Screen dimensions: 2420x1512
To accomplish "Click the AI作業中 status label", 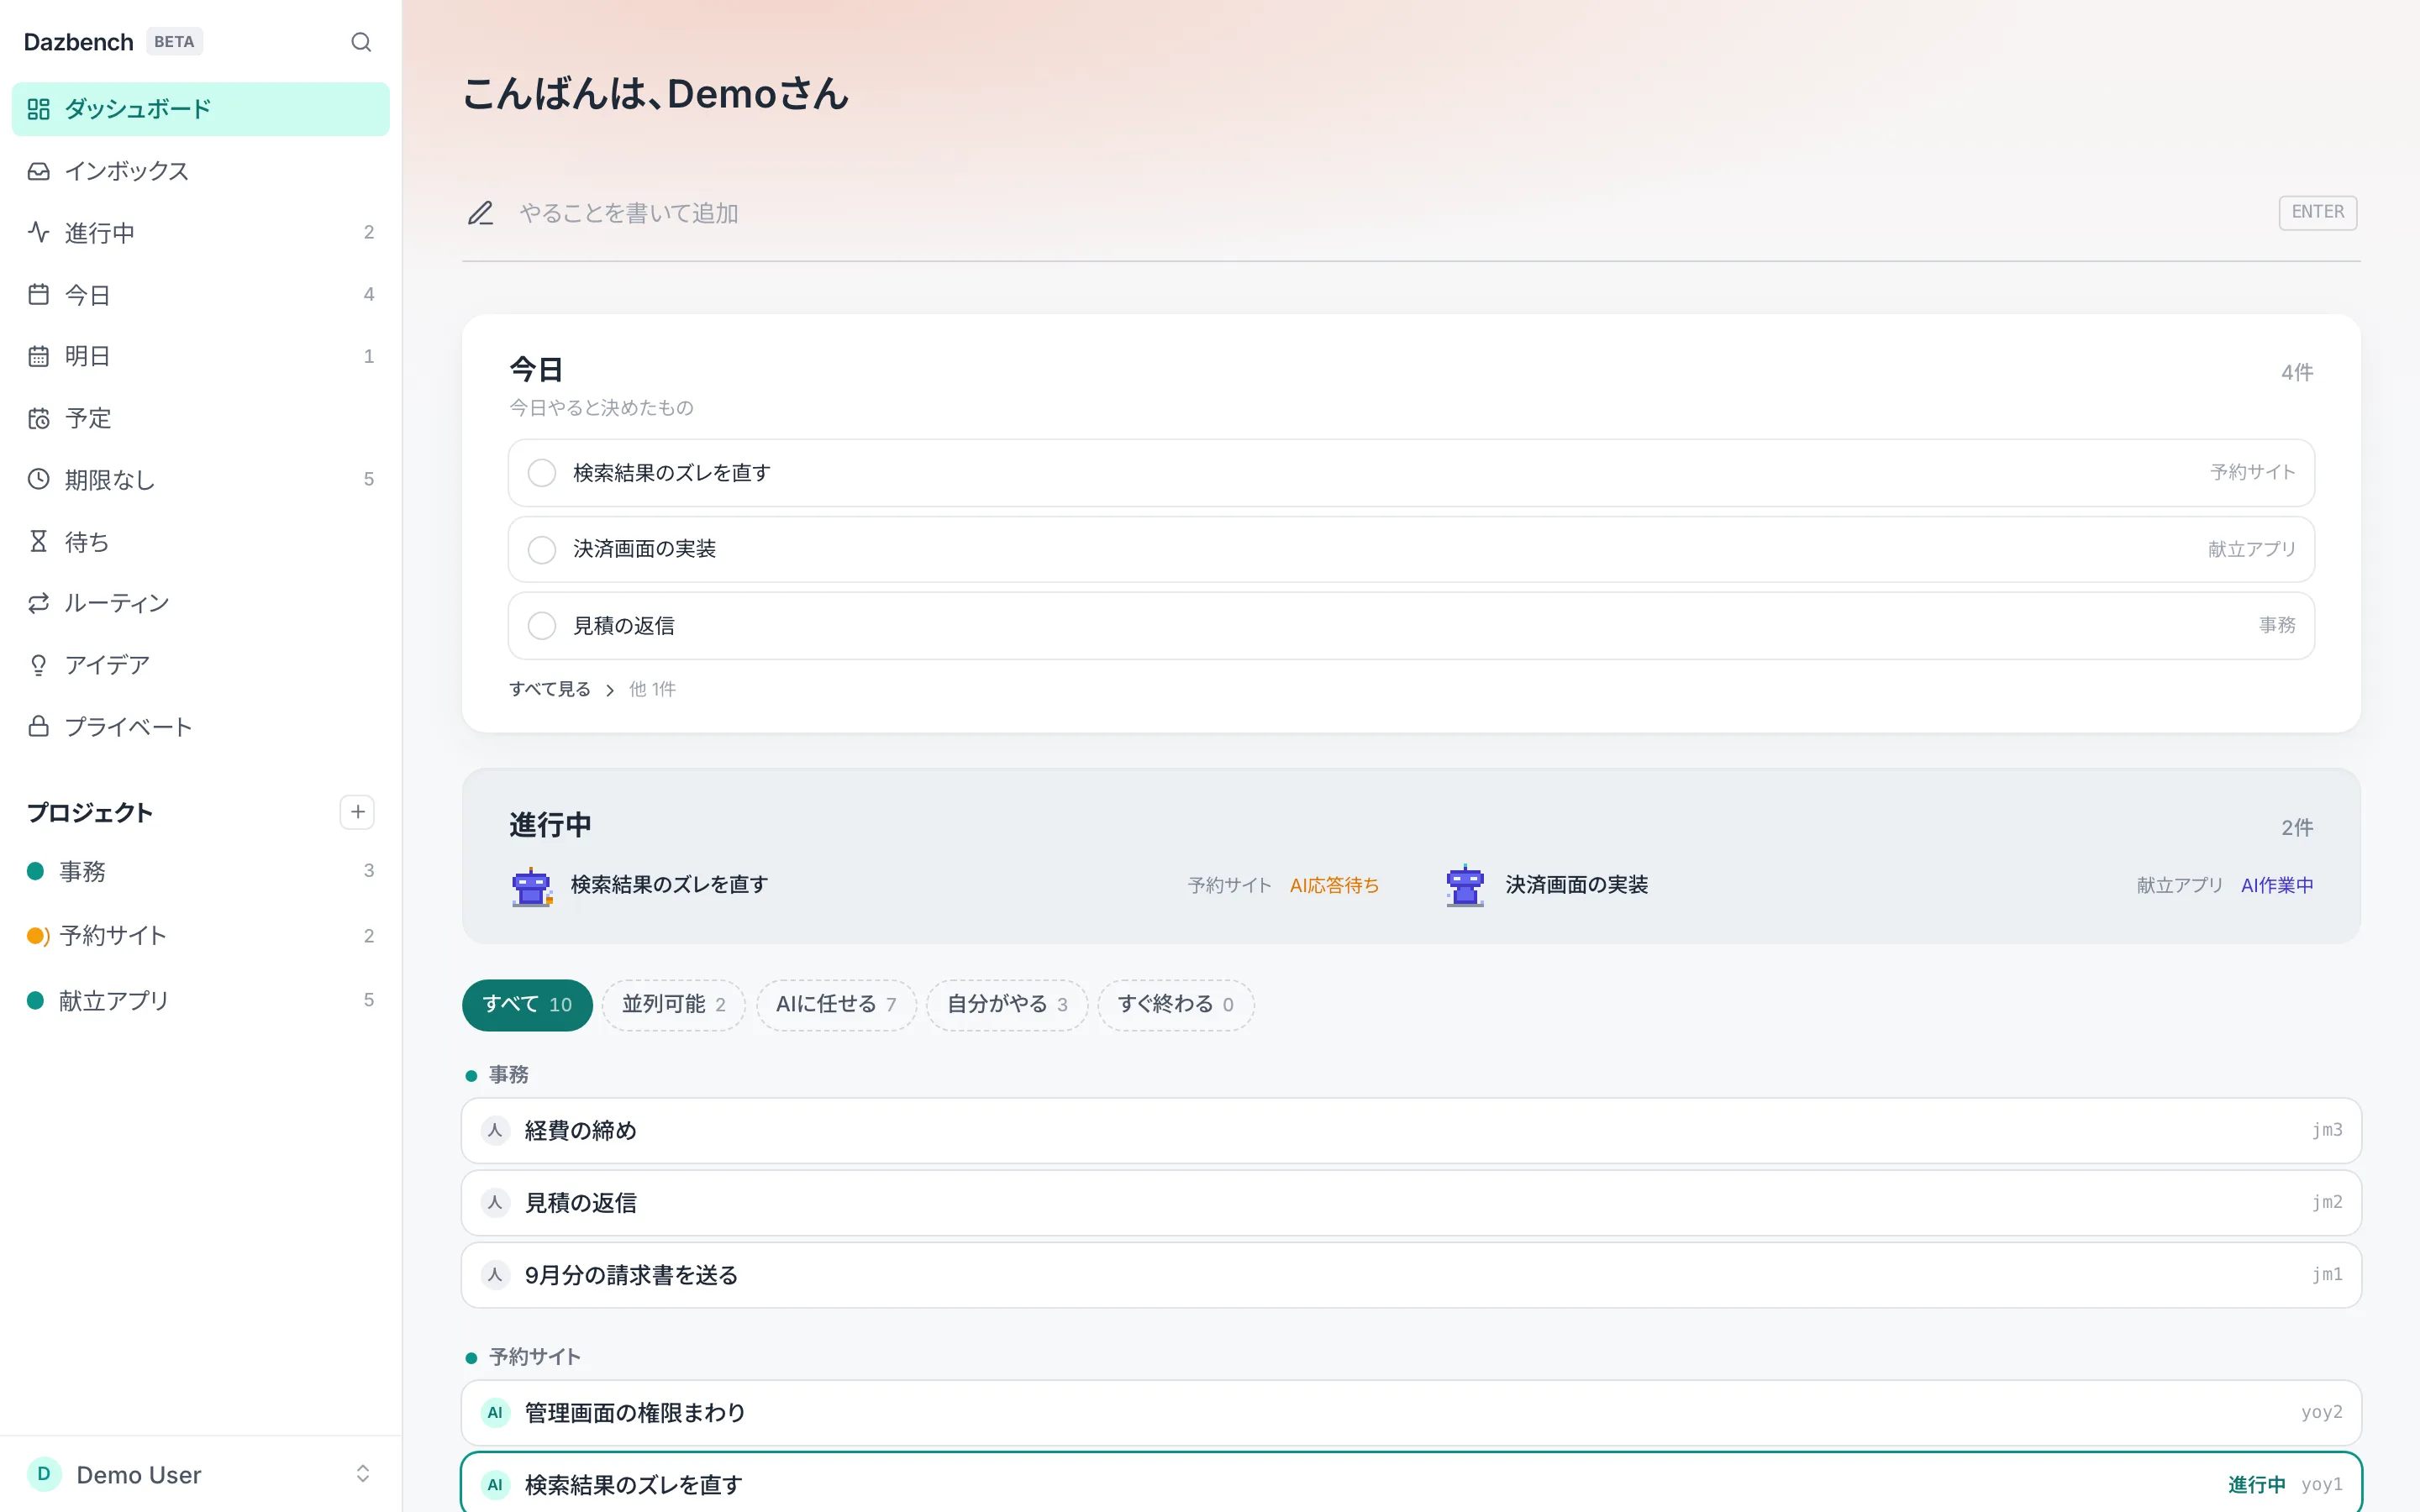I will pyautogui.click(x=2277, y=885).
